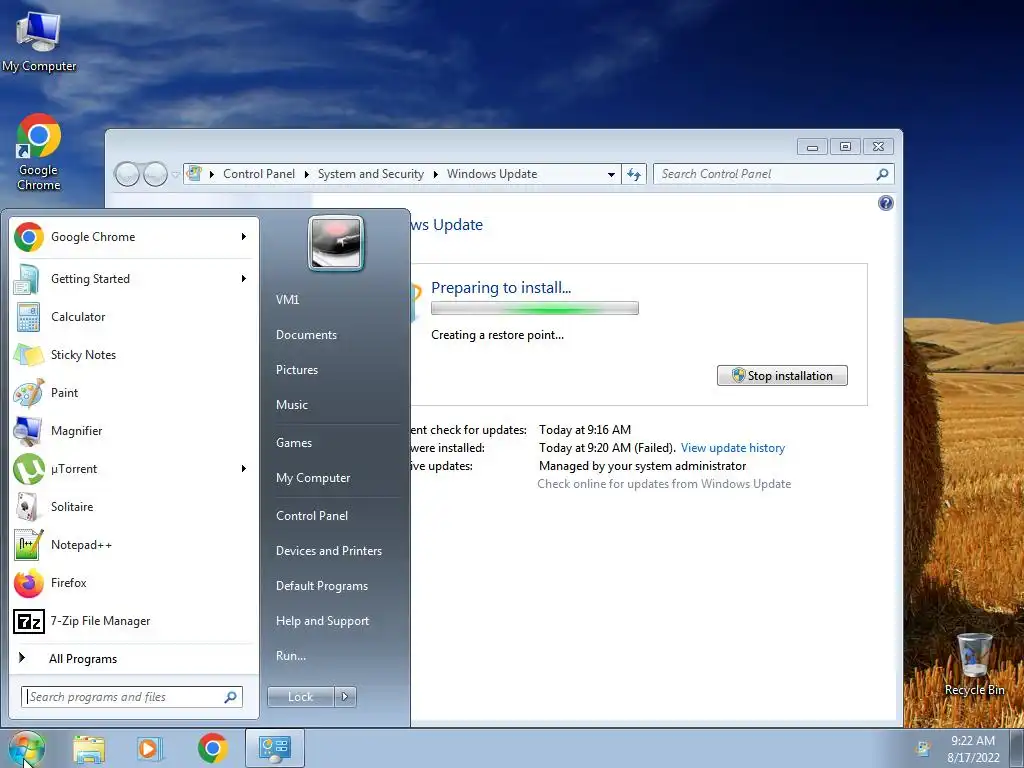Launch 7-Zip File Manager
The height and width of the screenshot is (768, 1024).
131,621
